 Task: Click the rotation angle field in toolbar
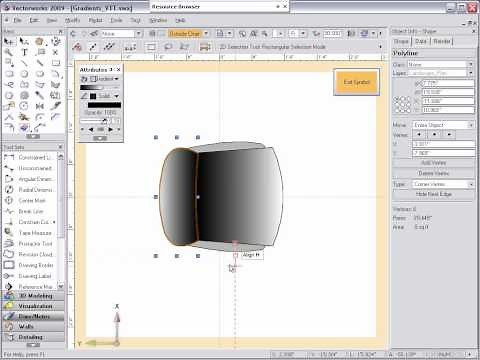click(x=332, y=34)
